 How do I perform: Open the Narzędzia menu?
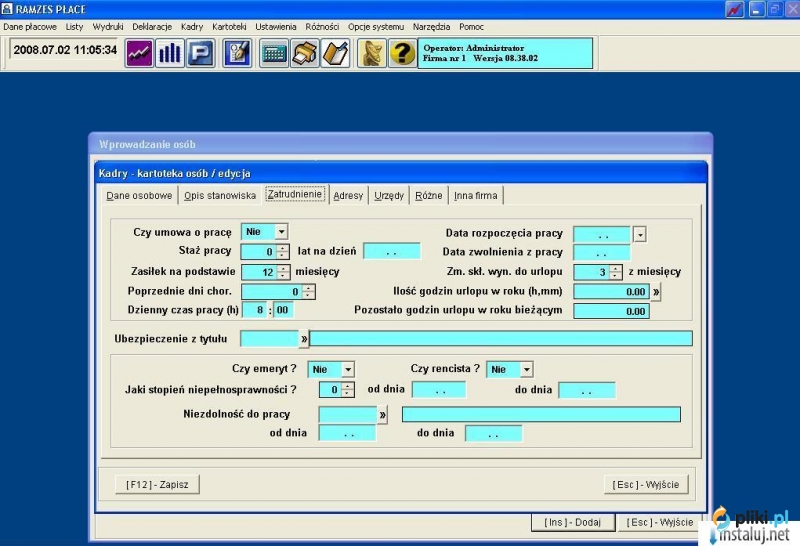click(431, 27)
